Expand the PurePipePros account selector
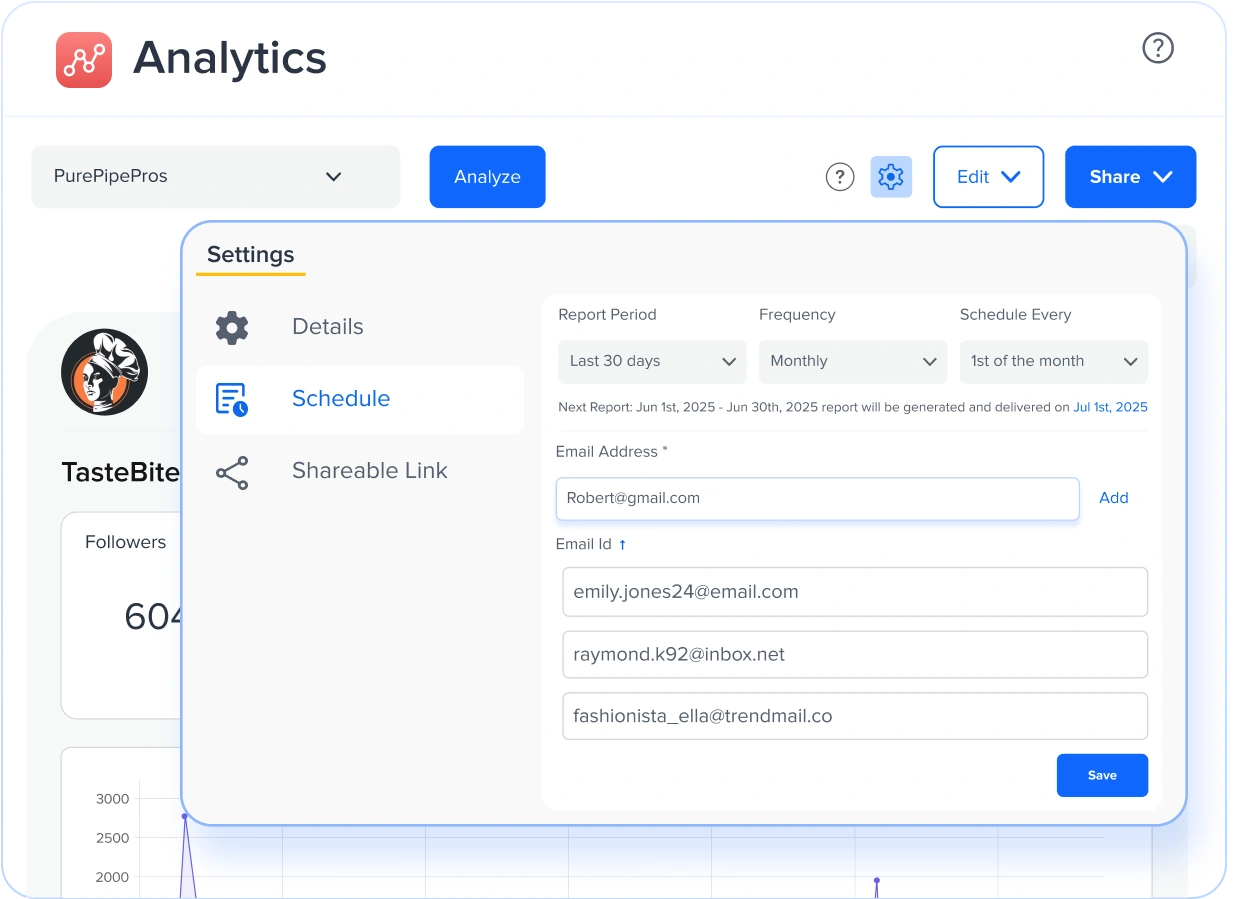This screenshot has height=899, width=1236. [x=215, y=176]
